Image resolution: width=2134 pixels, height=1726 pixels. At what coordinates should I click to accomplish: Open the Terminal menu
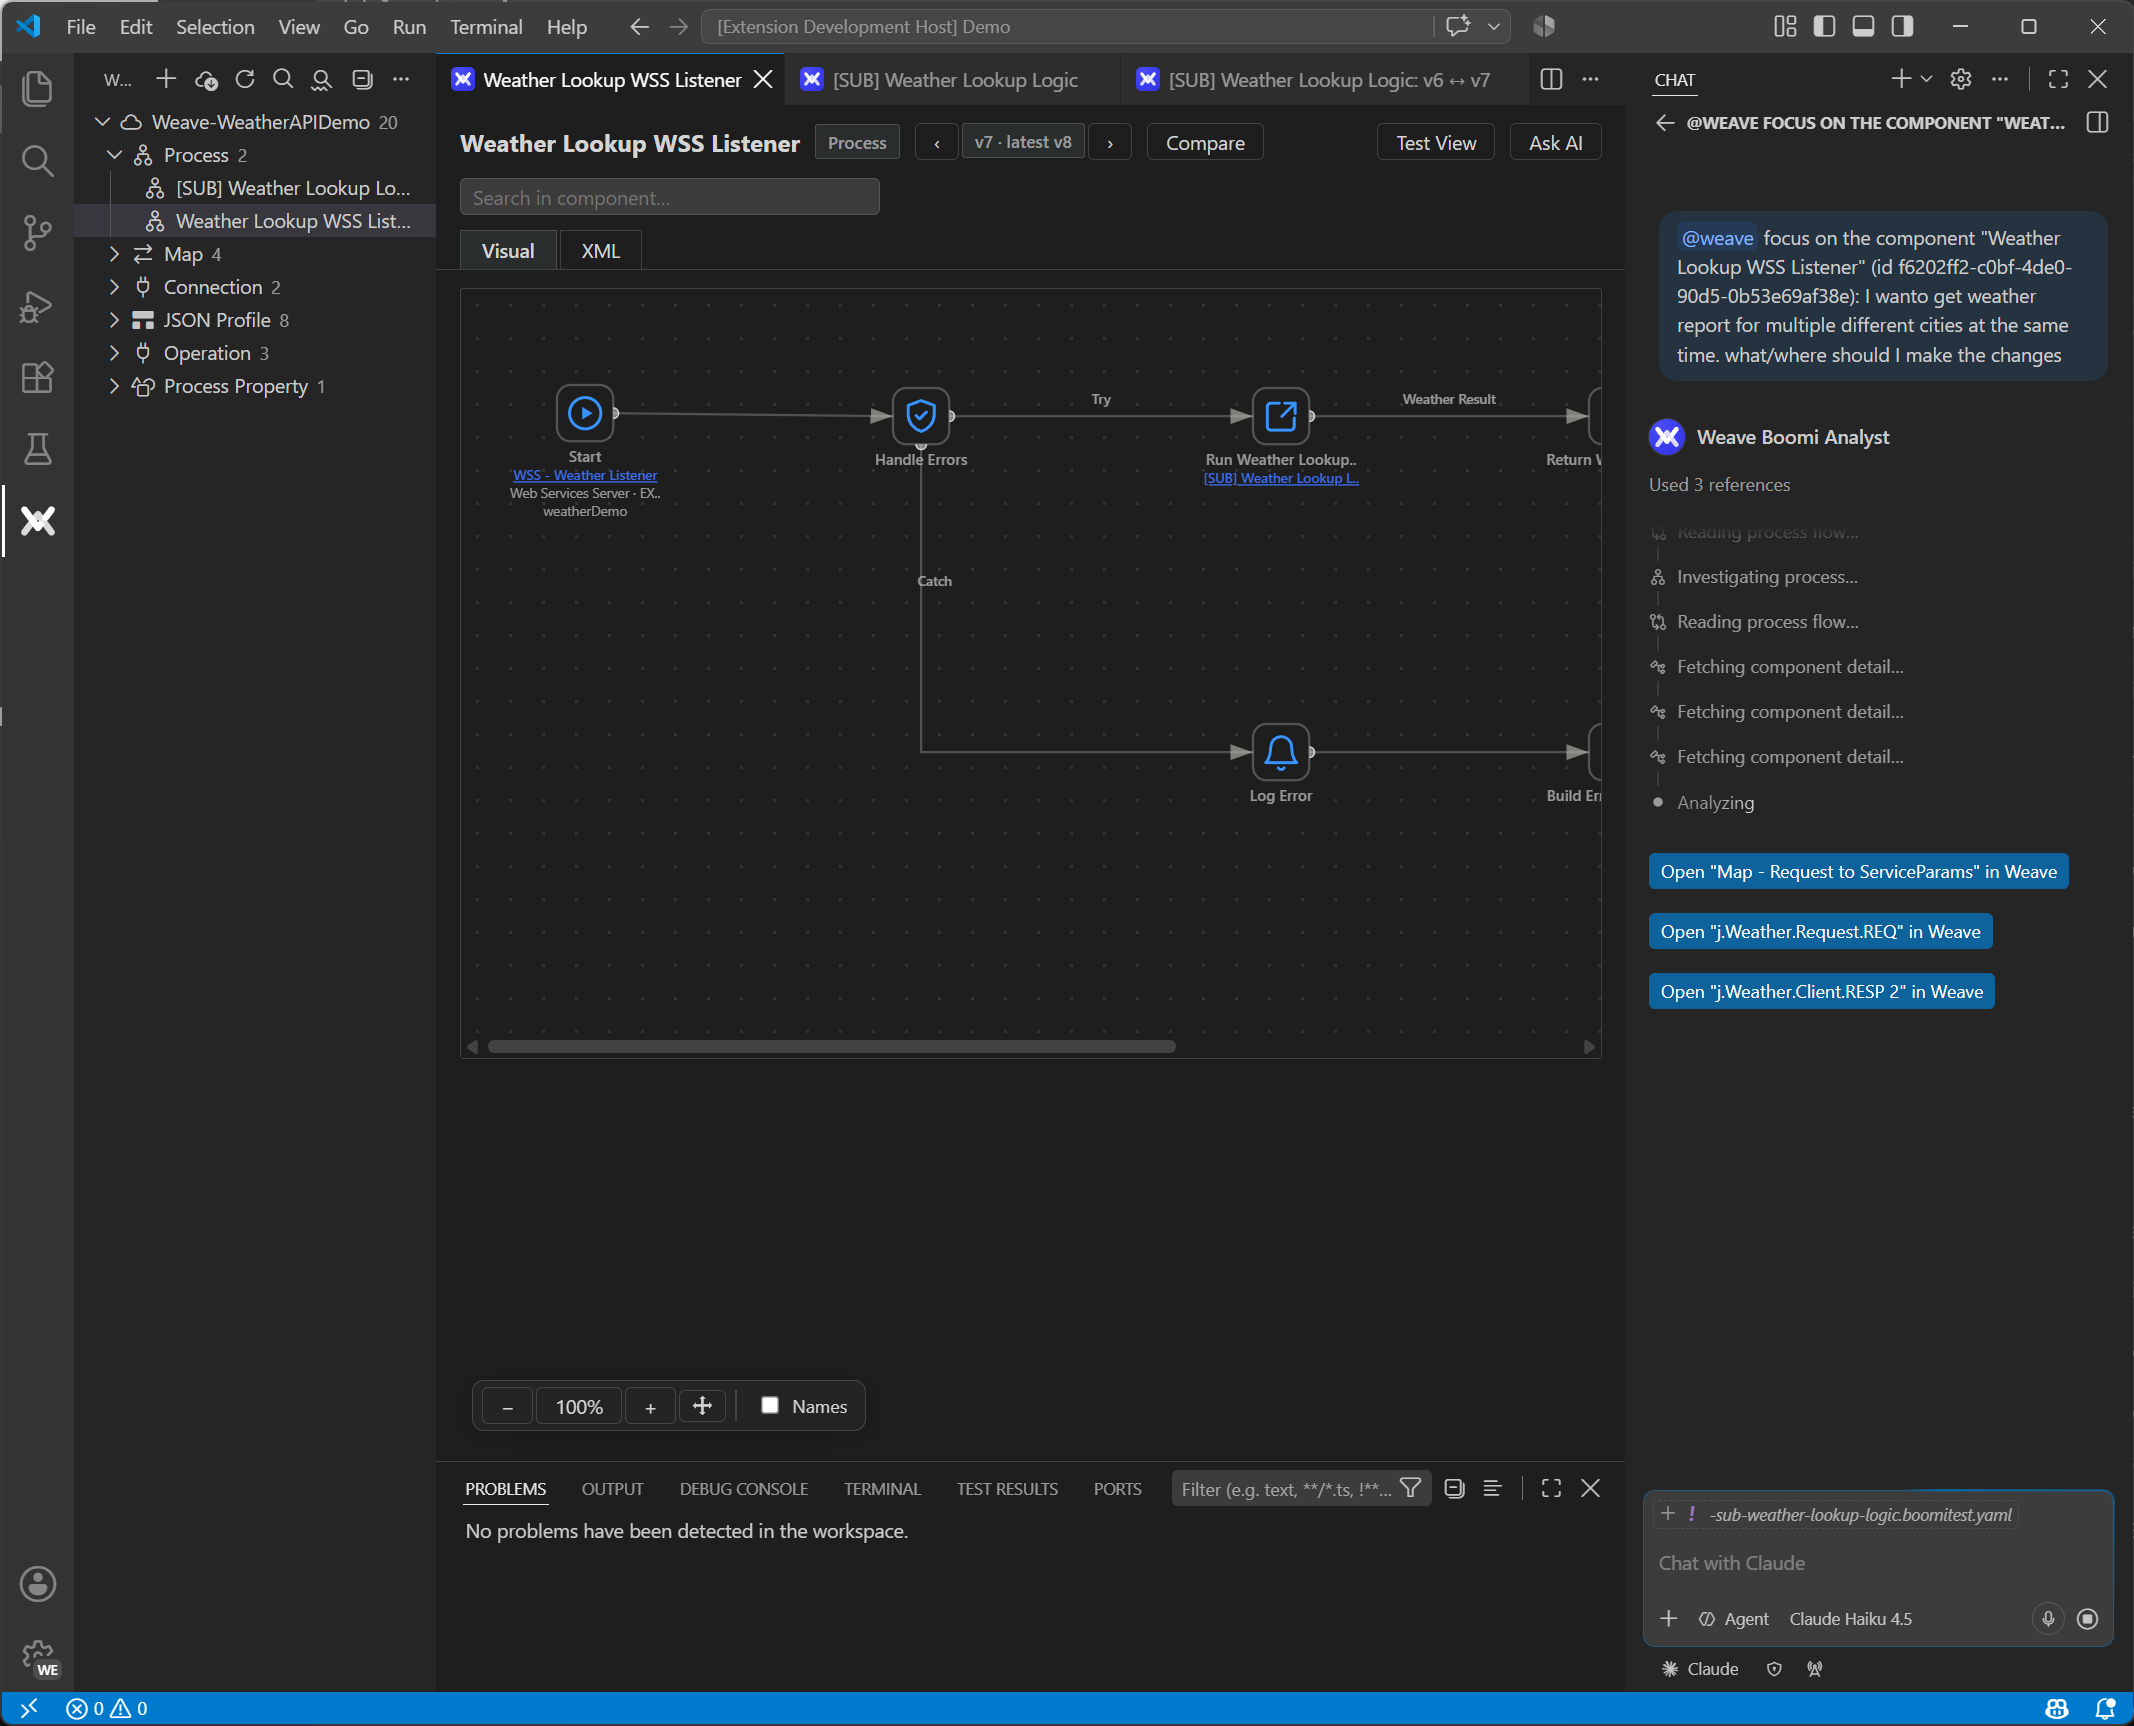(x=486, y=26)
